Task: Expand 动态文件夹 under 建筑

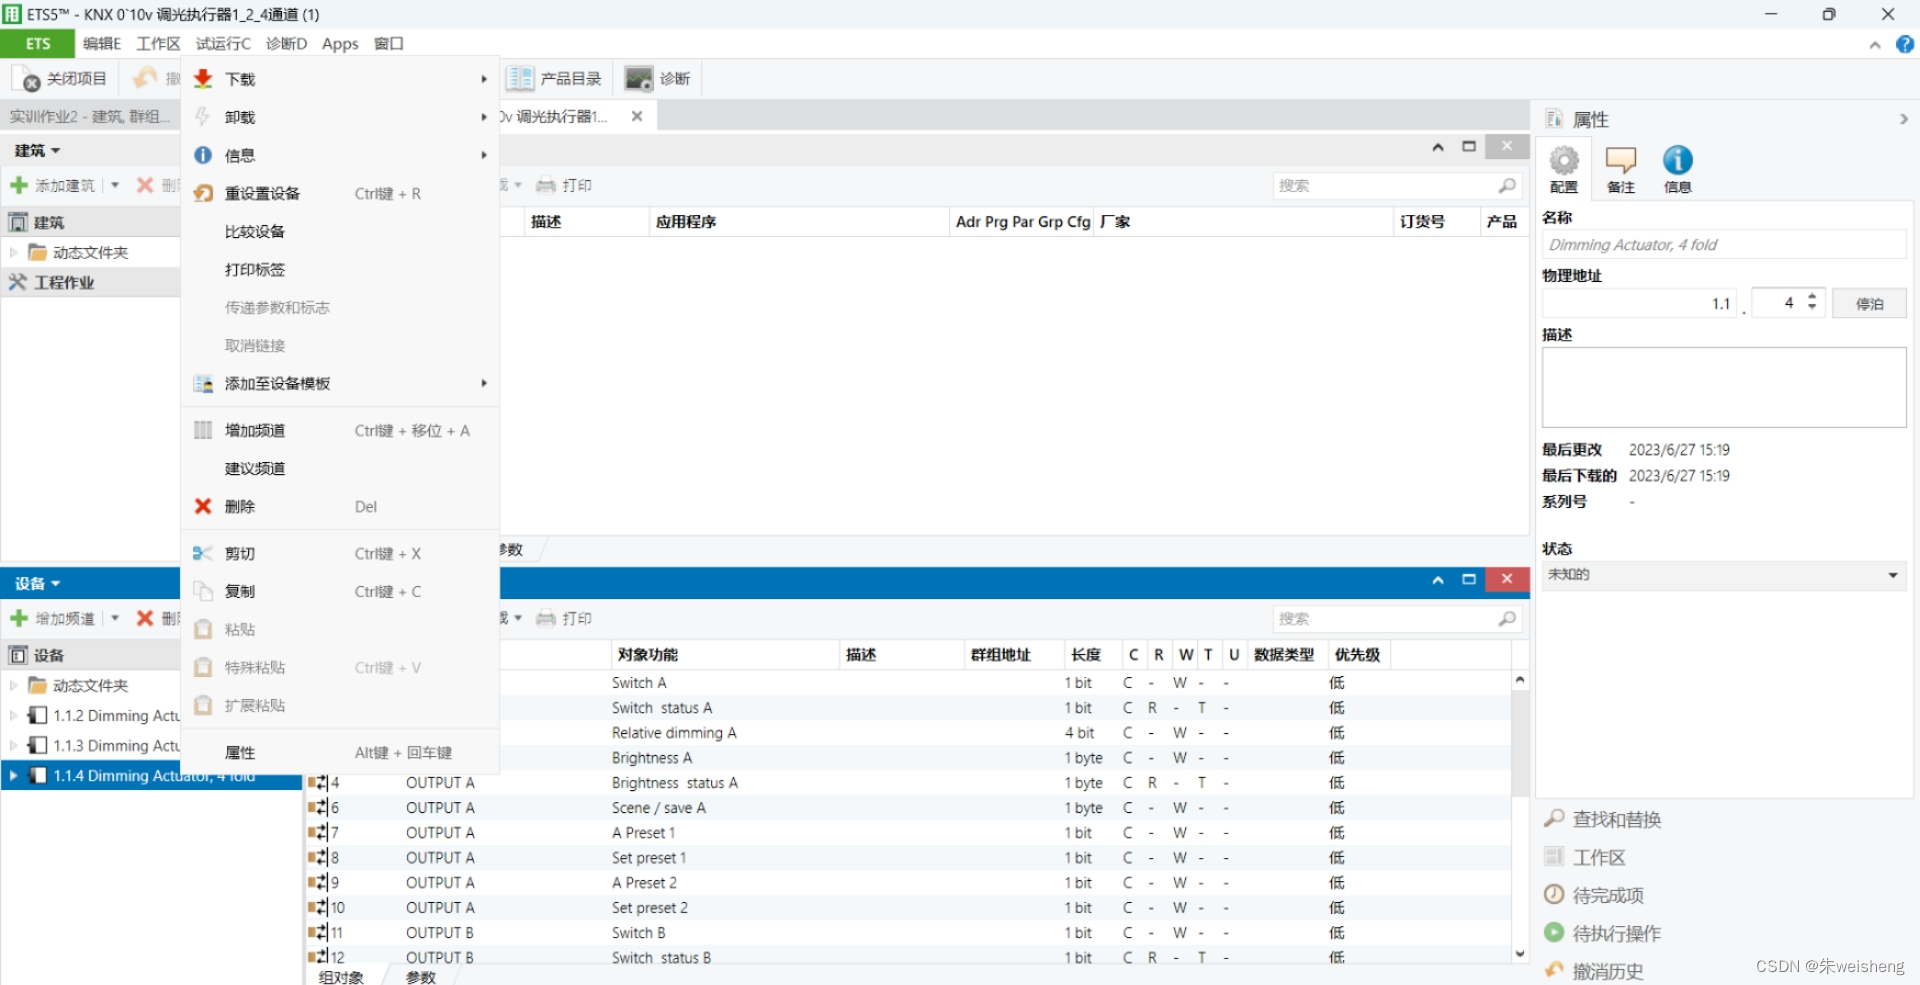Action: pyautogui.click(x=13, y=253)
